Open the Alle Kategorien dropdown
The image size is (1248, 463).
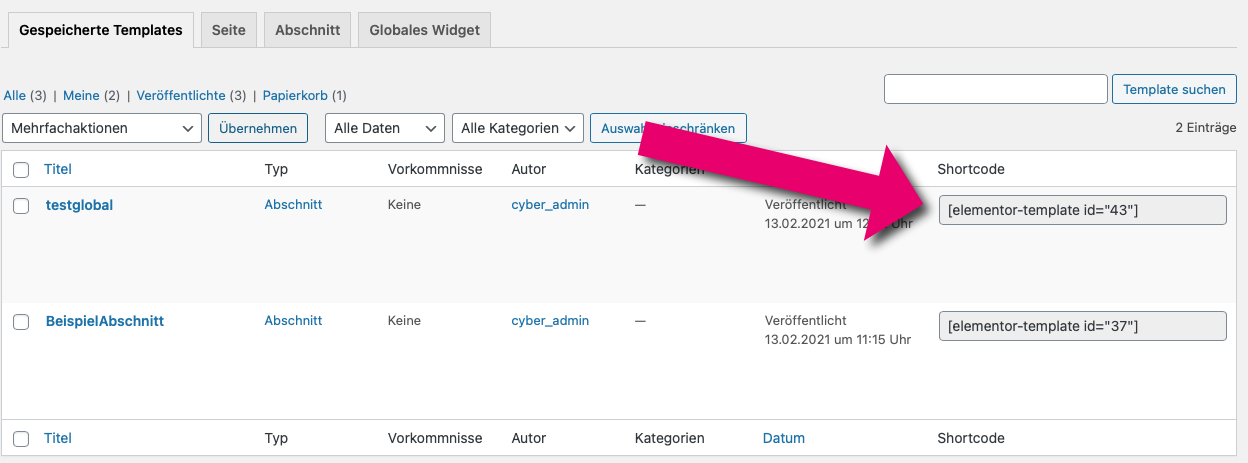pos(518,128)
